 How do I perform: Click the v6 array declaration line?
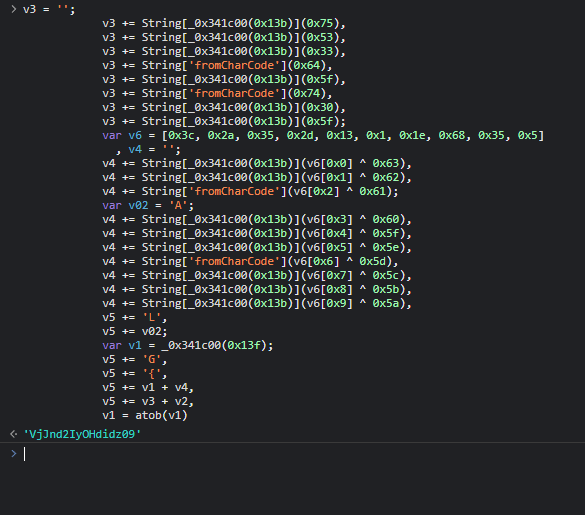(x=323, y=135)
